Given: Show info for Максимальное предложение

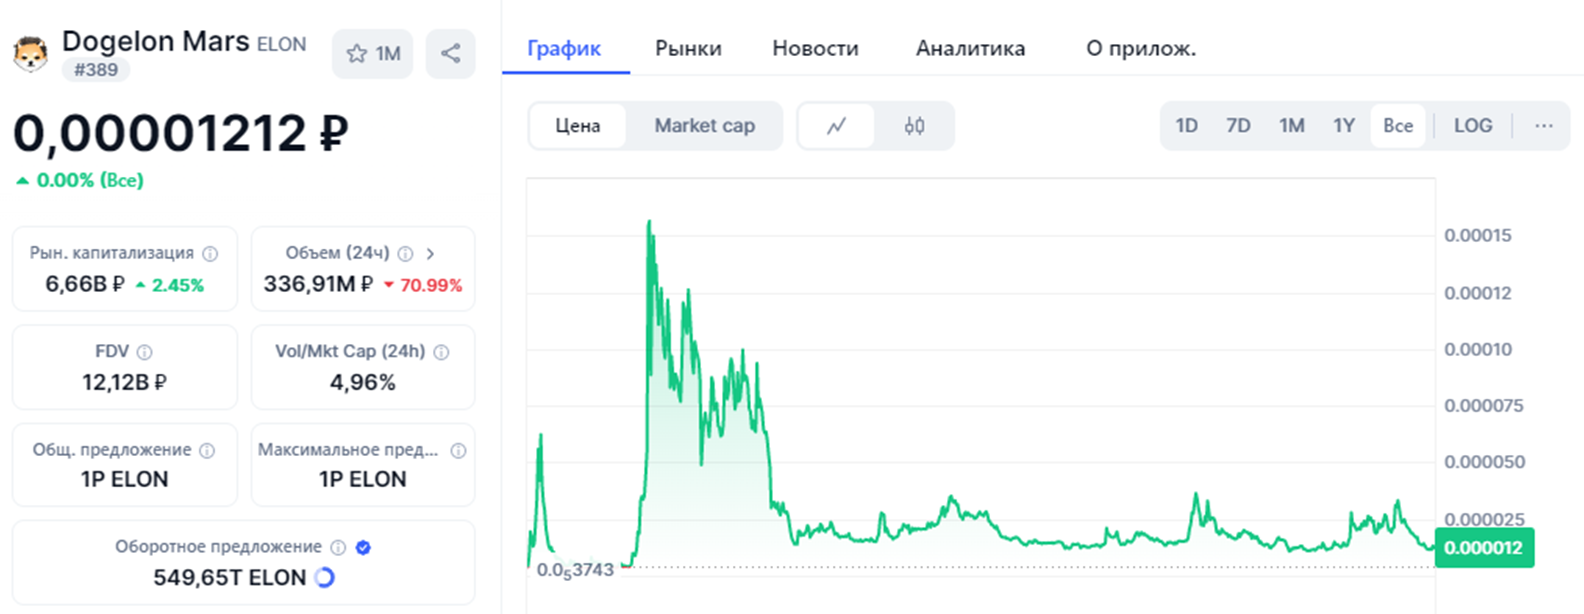Looking at the screenshot, I should (x=458, y=451).
